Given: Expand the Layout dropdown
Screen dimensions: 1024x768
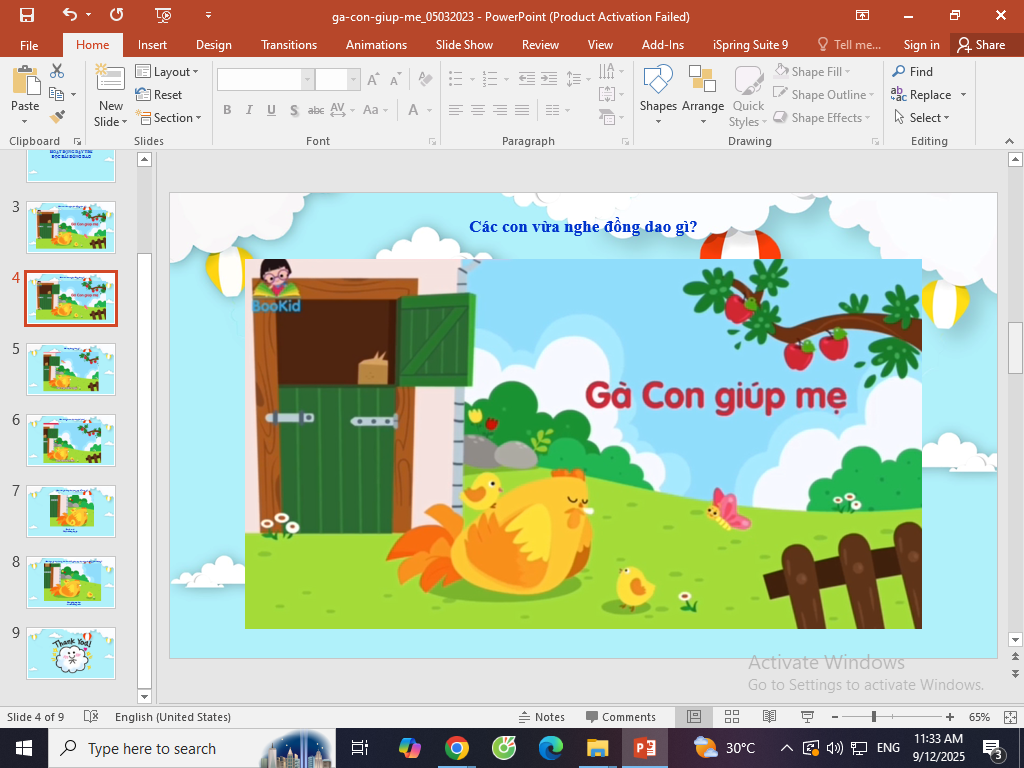Looking at the screenshot, I should point(167,72).
